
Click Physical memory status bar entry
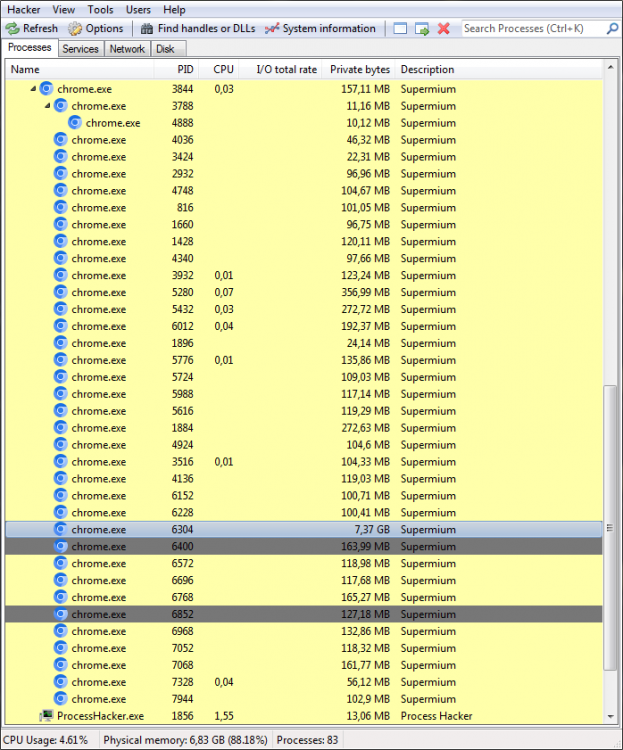[185, 740]
